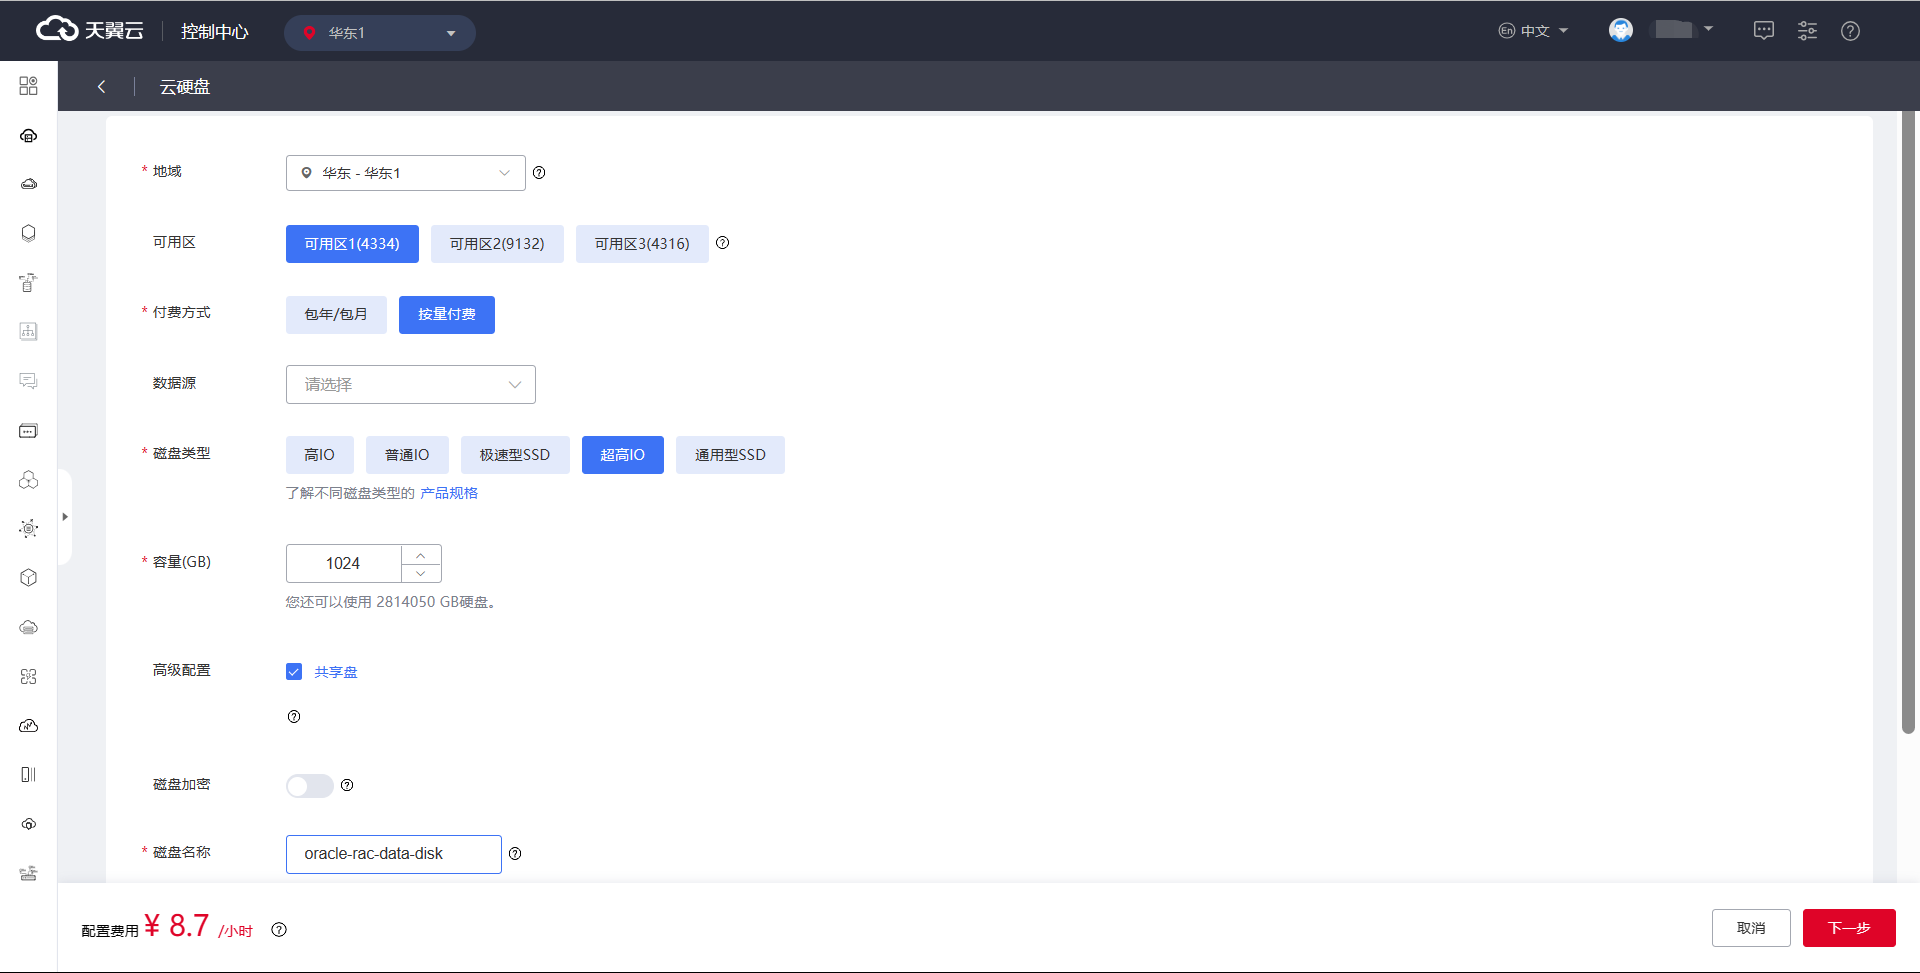Open the 地域 dropdown showing 华东 - 华东1
The width and height of the screenshot is (1920, 973).
[x=406, y=173]
